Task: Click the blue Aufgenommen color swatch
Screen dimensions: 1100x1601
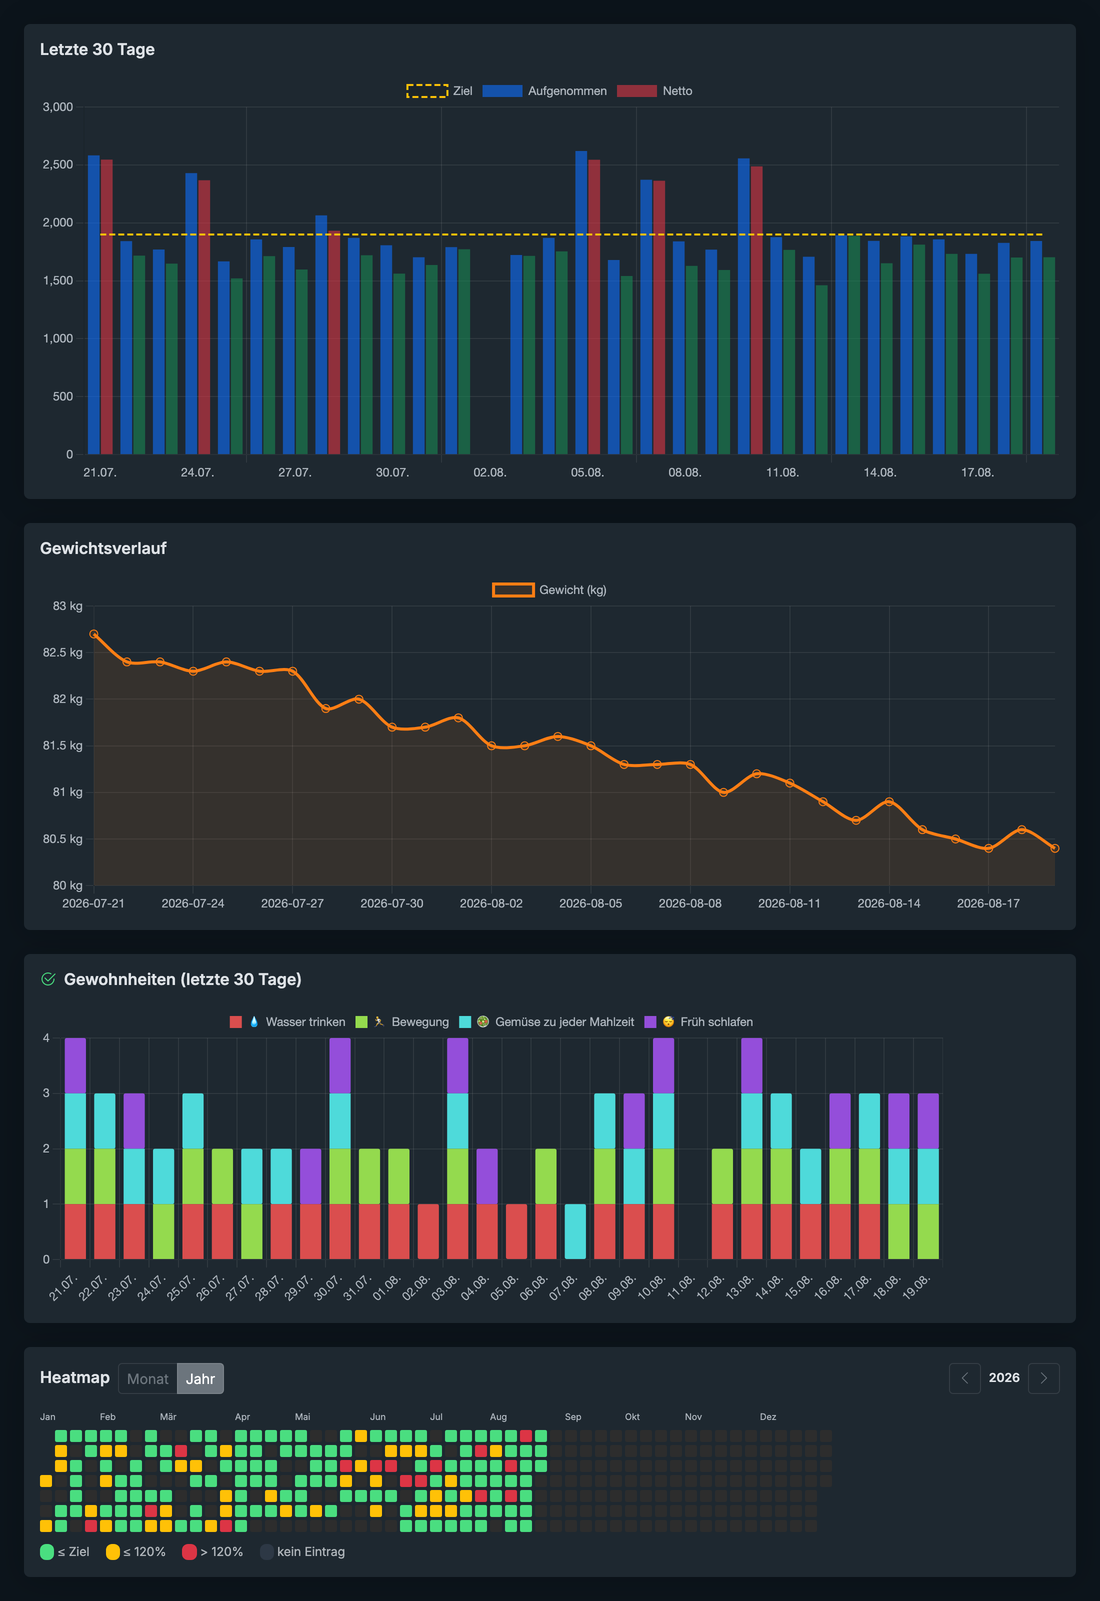Action: tap(502, 91)
